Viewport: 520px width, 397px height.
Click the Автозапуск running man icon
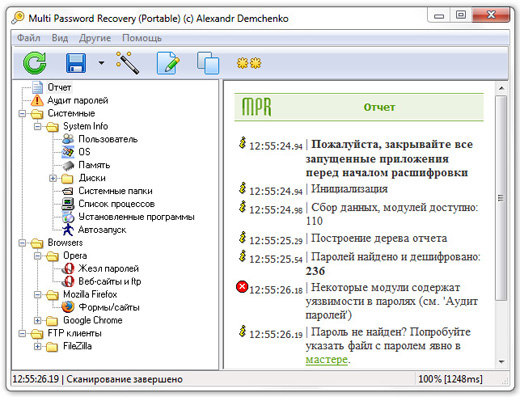pyautogui.click(x=68, y=229)
